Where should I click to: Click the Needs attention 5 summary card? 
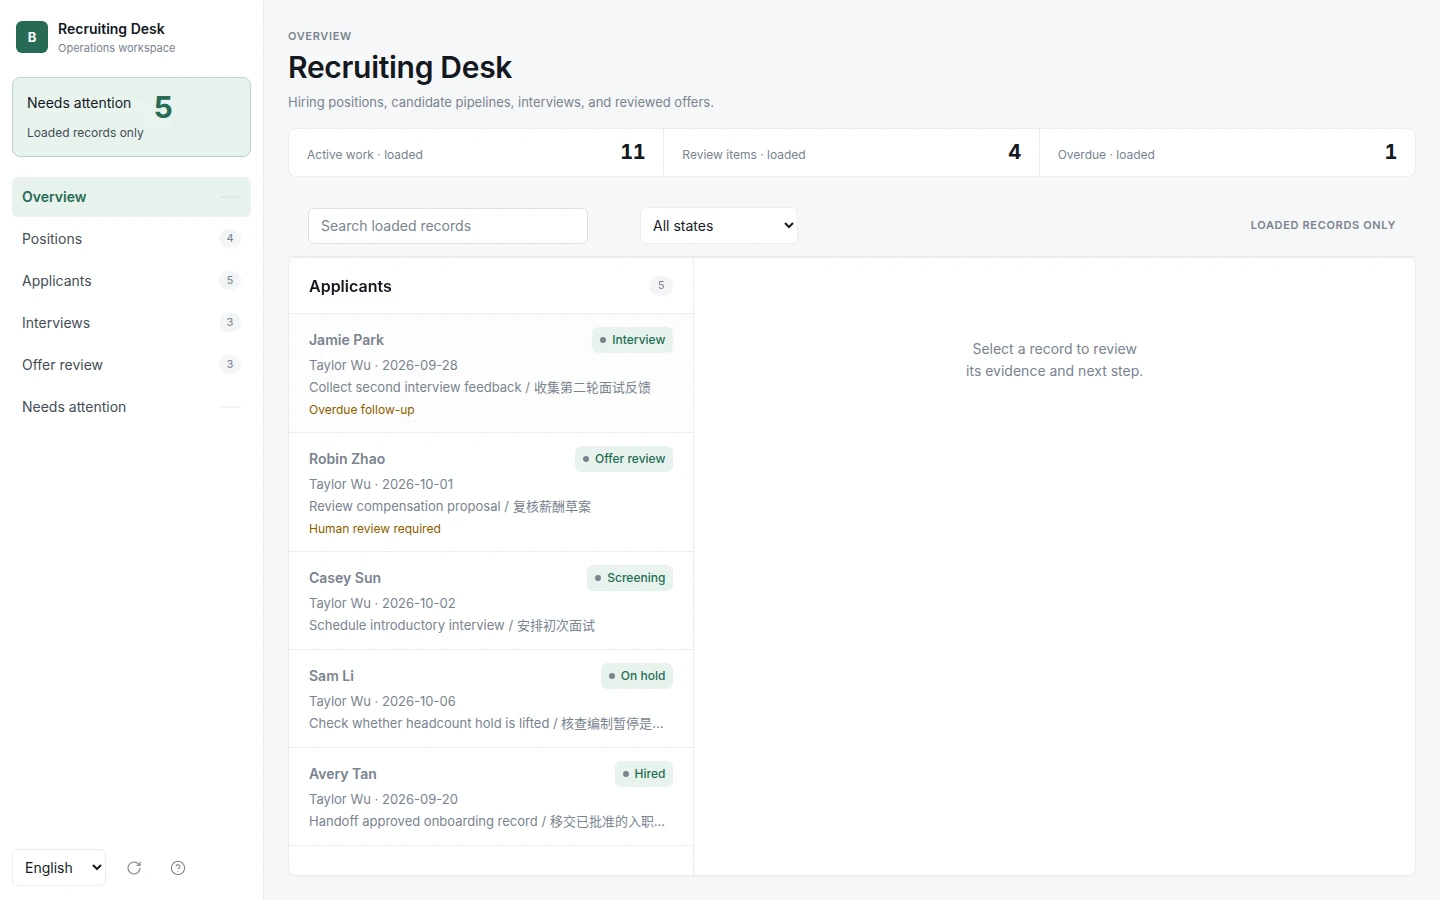131,117
